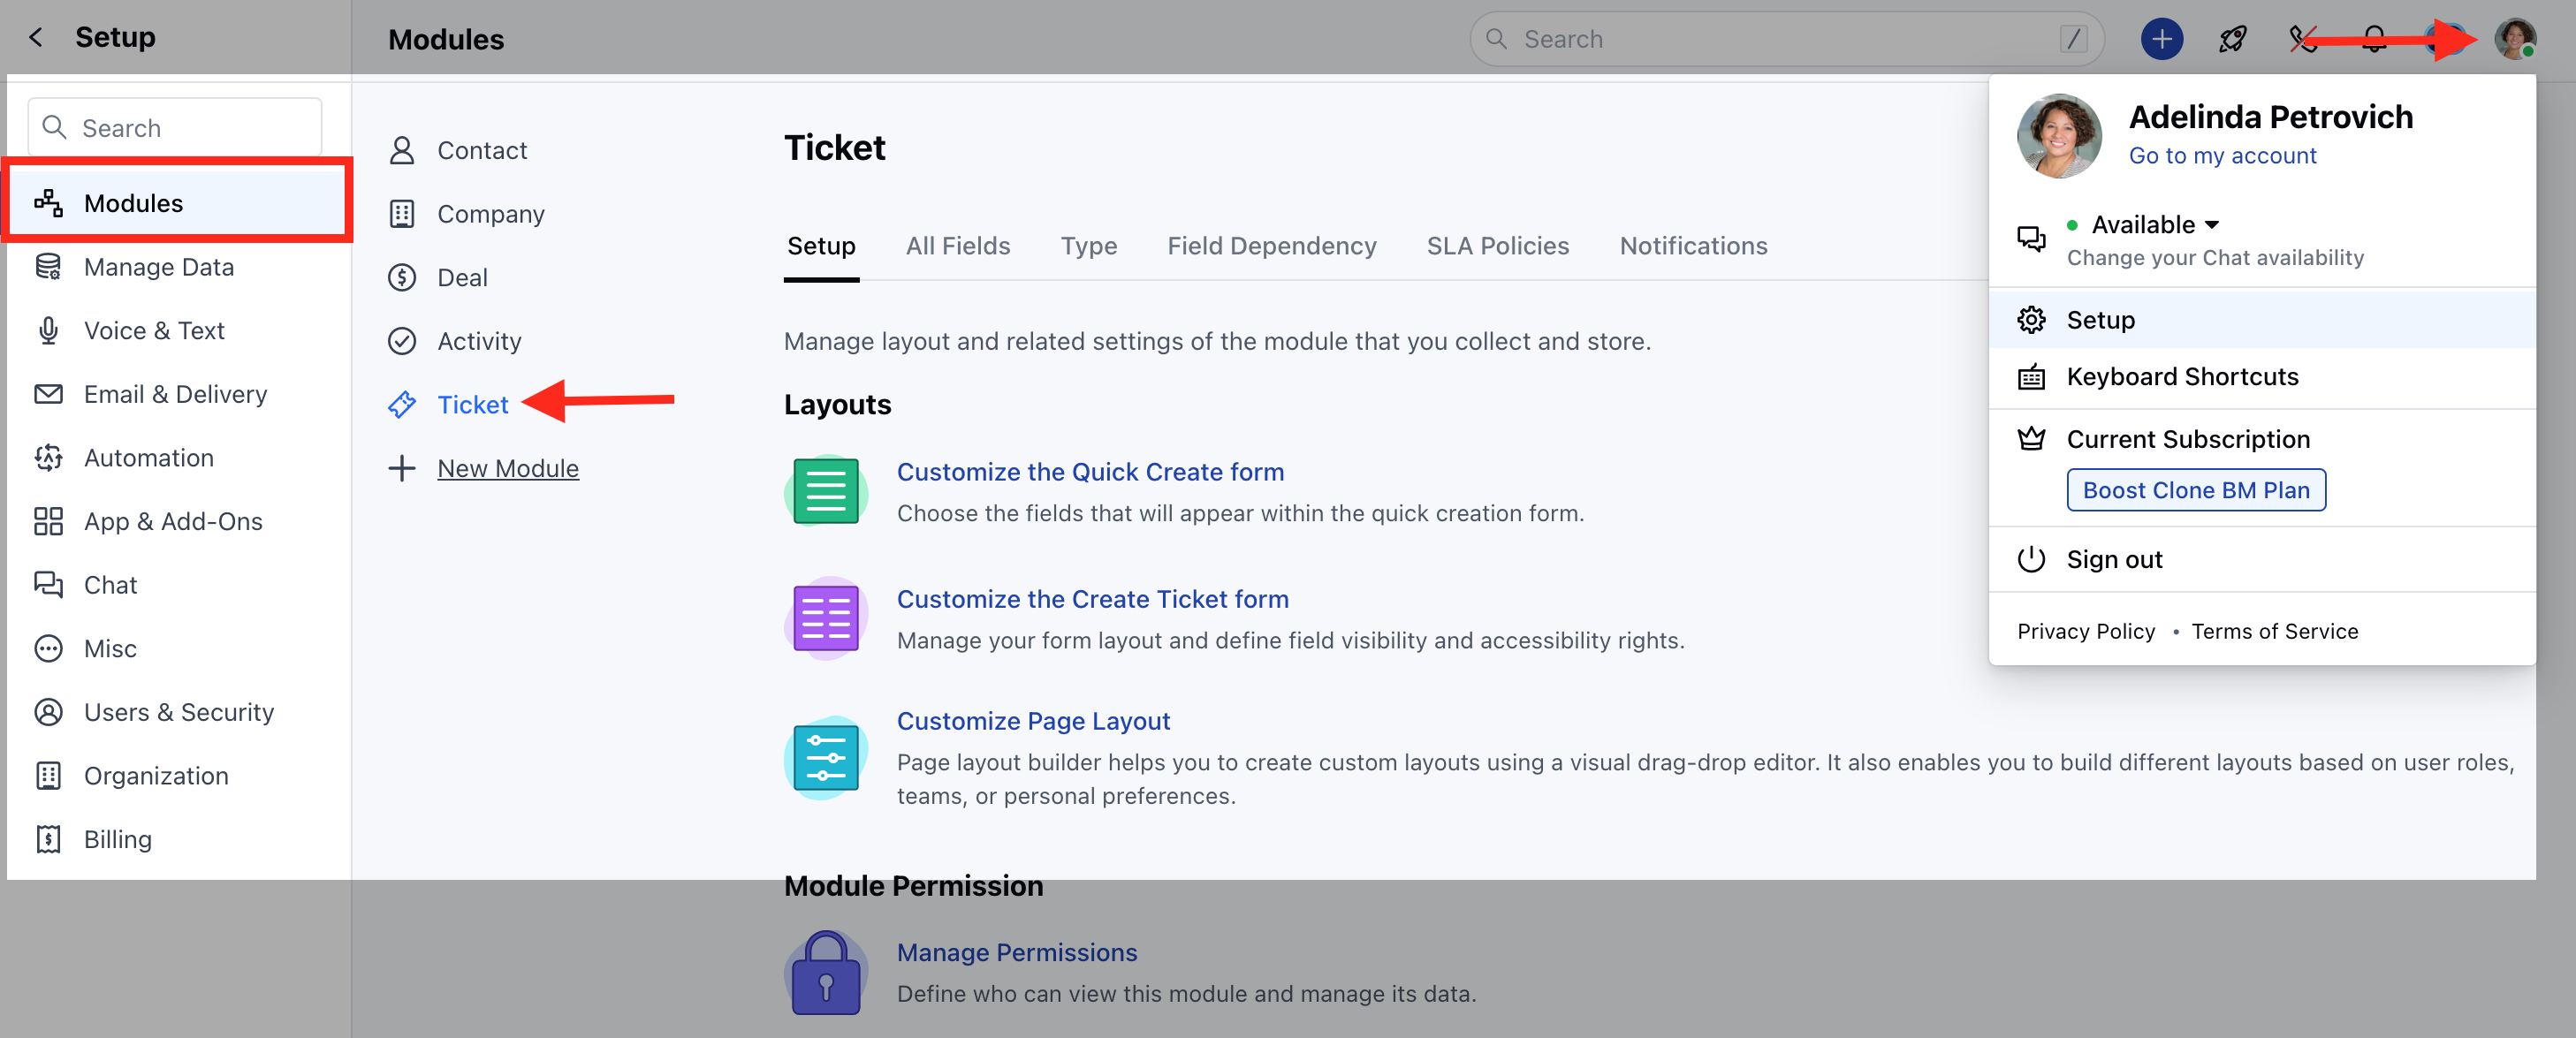Screen dimensions: 2576x1038
Task: Switch to the Field Dependency tab
Action: [1271, 246]
